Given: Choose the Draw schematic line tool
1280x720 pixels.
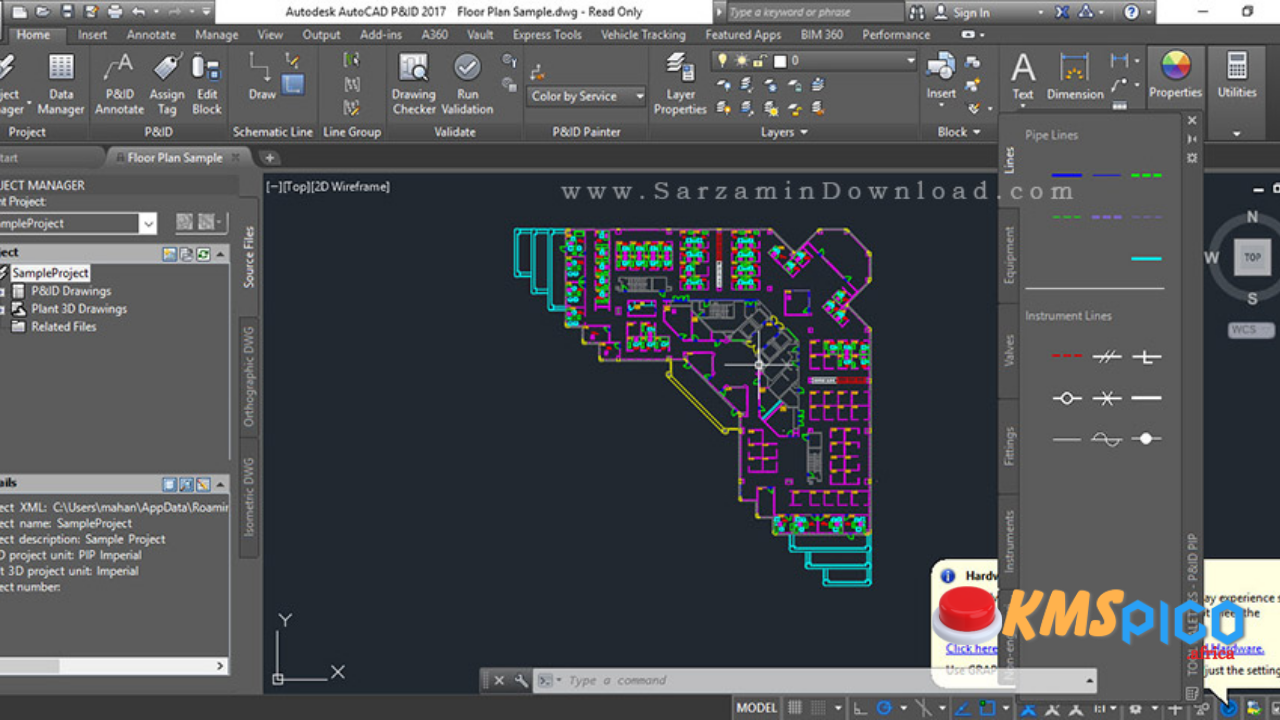Looking at the screenshot, I should click(x=262, y=76).
